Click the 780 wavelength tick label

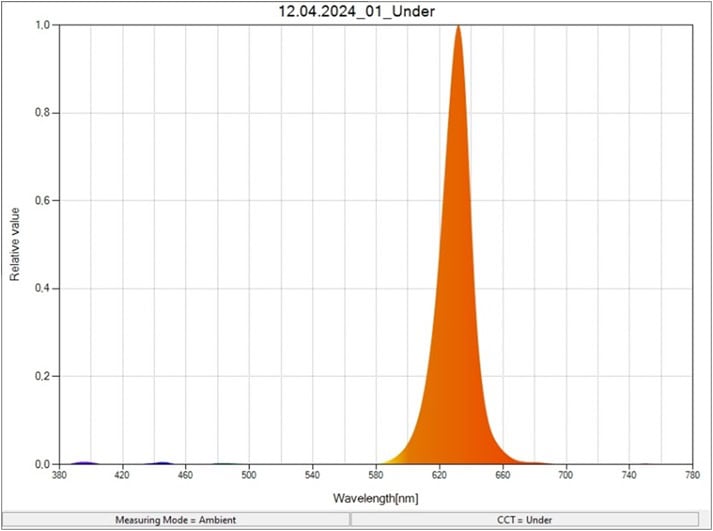coord(692,476)
